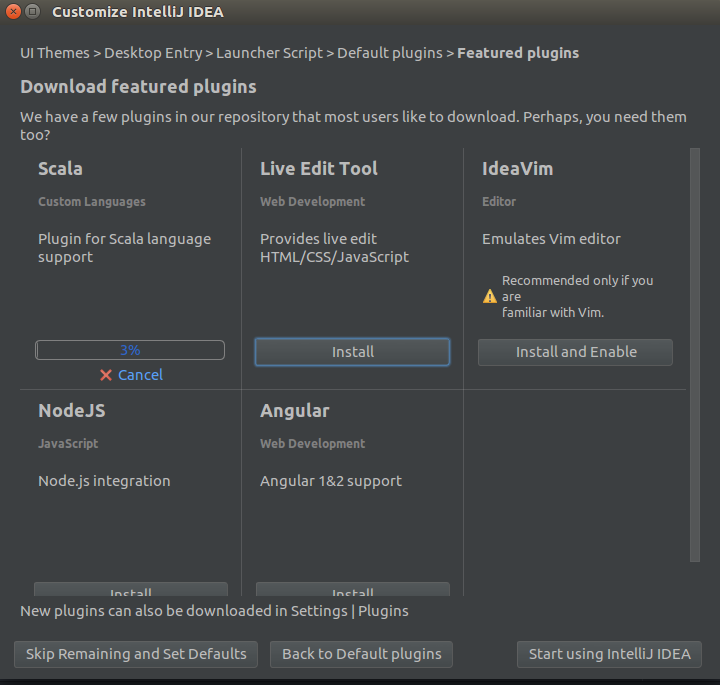This screenshot has width=720, height=685.
Task: Click the Live Edit Tool title
Action: click(319, 169)
